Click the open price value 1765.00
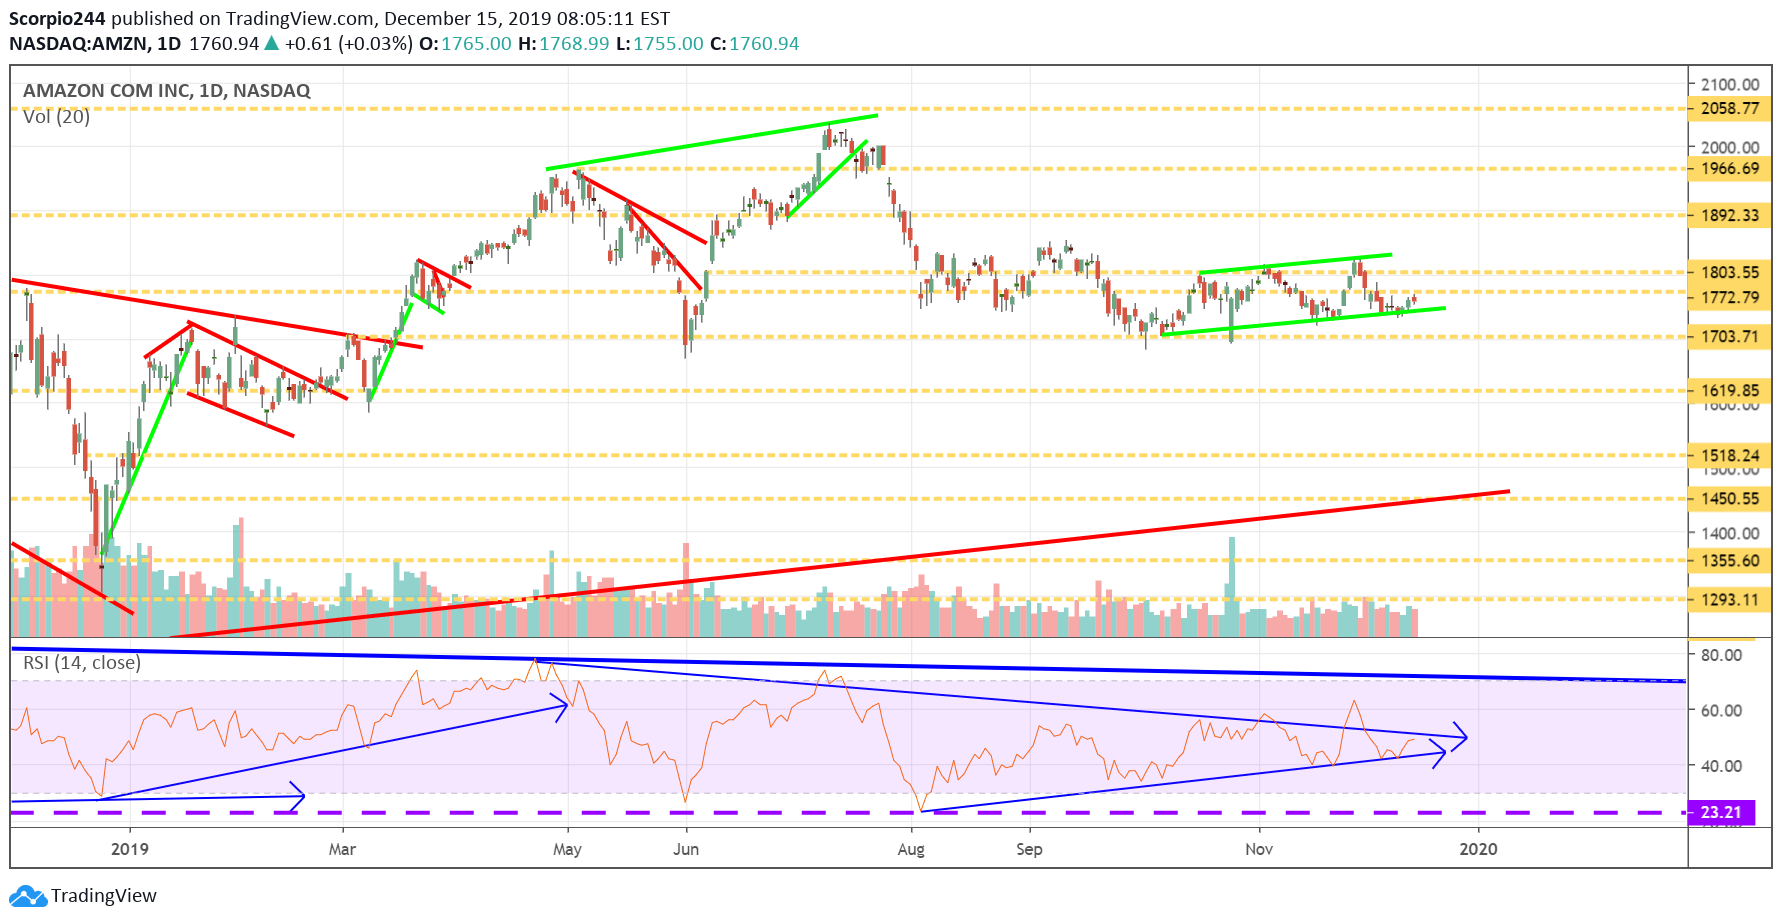This screenshot has height=923, width=1782. point(476,44)
